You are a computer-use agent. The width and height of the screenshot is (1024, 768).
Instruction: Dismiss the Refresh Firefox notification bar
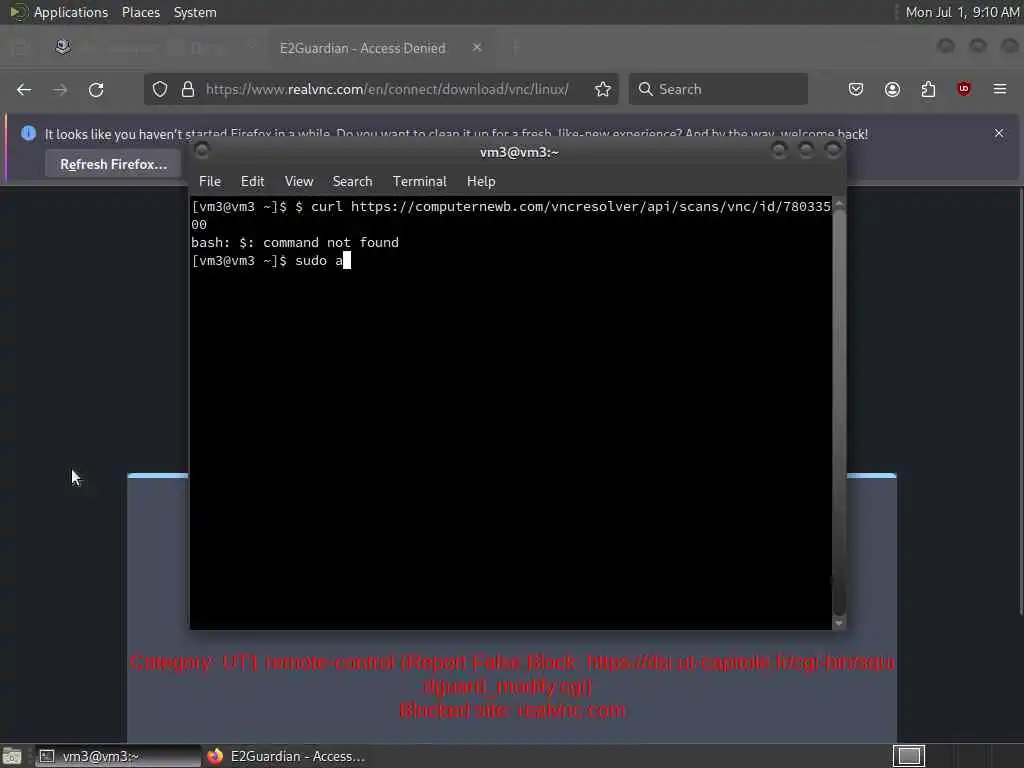point(999,133)
